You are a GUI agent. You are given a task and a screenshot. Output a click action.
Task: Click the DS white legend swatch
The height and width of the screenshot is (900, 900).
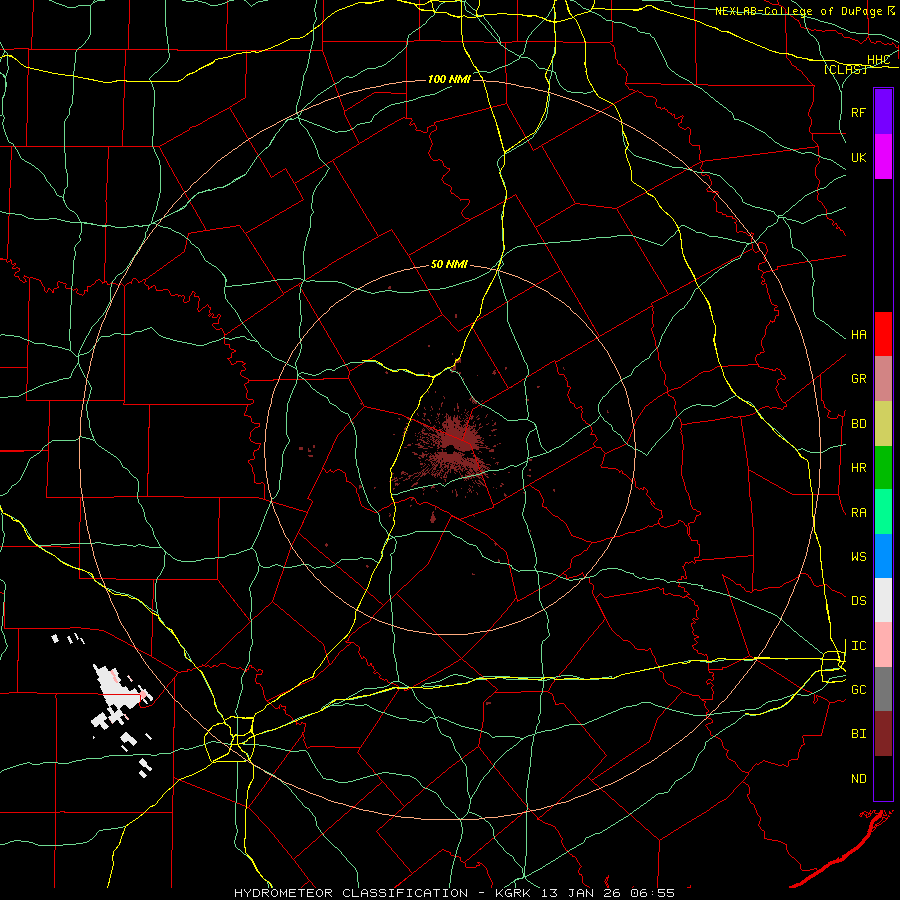[883, 600]
